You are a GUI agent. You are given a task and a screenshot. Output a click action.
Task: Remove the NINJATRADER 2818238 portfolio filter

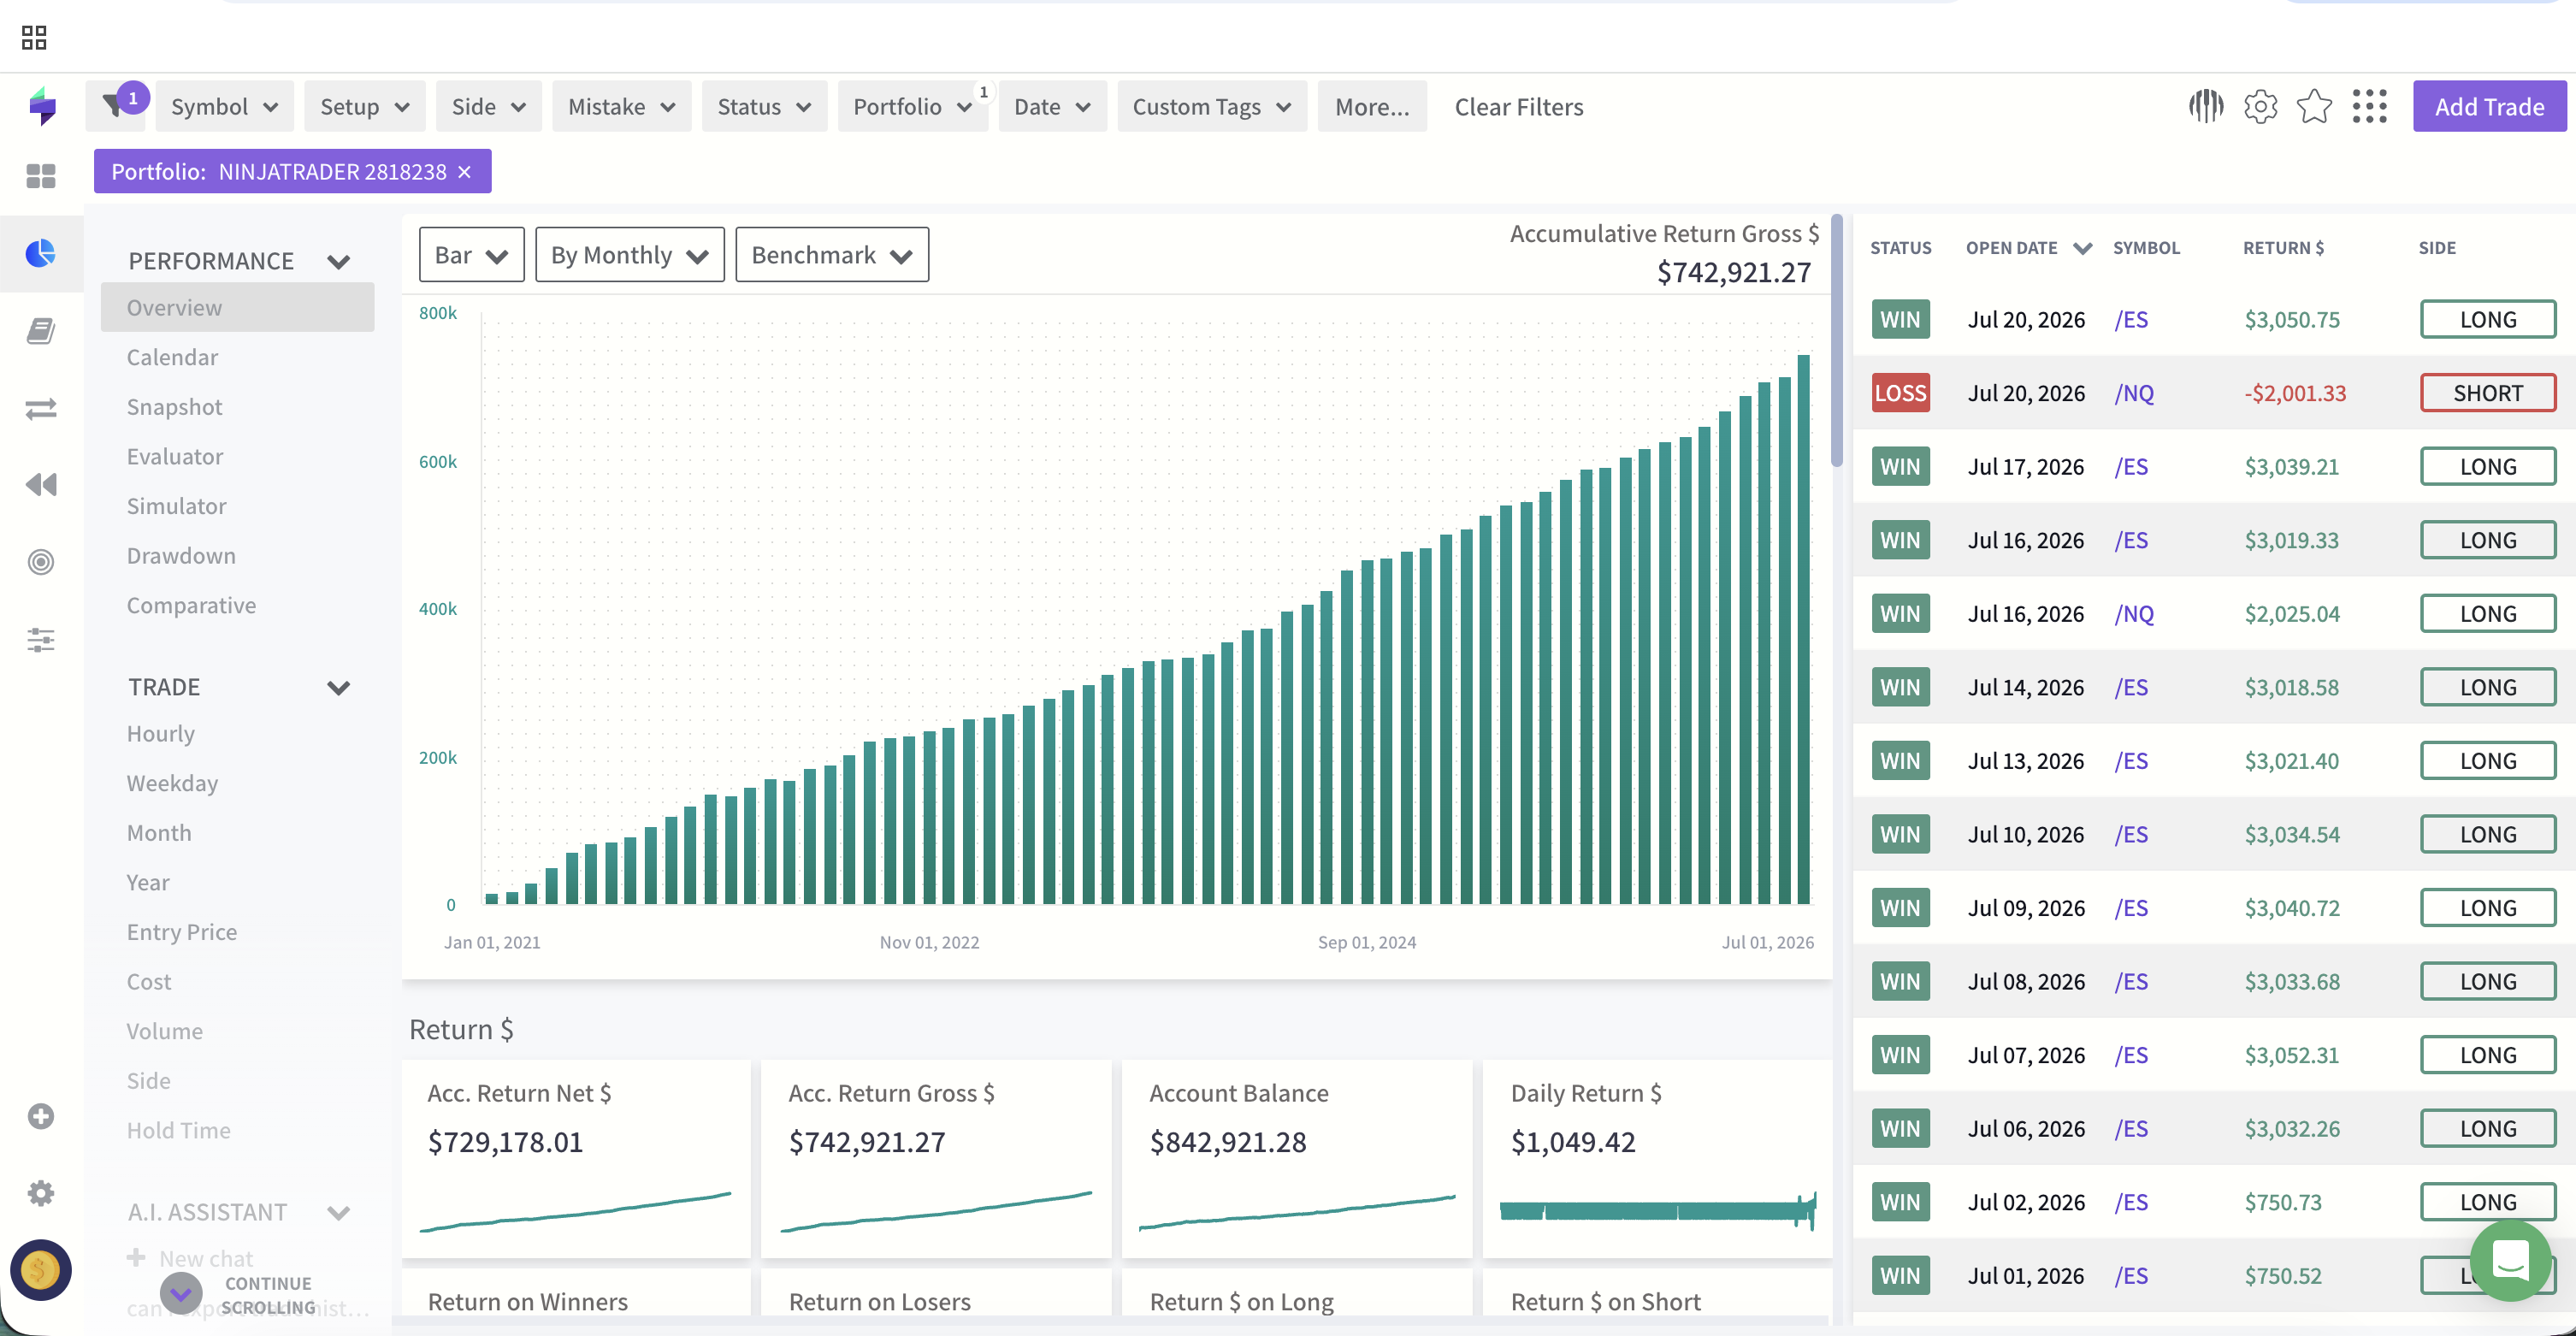(464, 172)
